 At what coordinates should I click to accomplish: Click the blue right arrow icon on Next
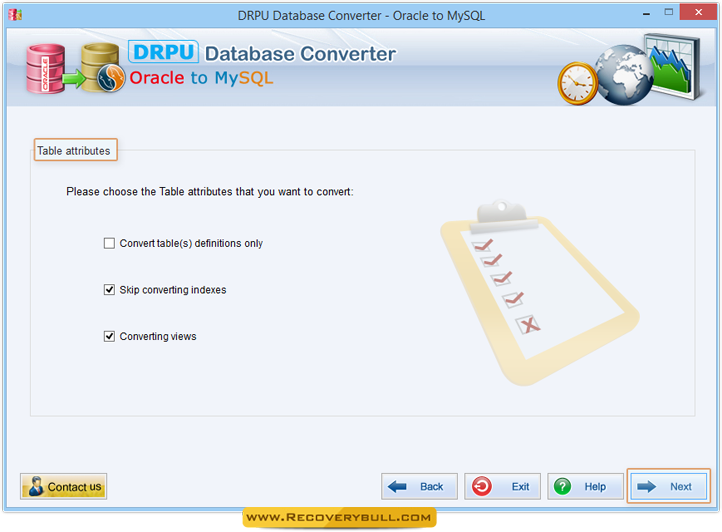click(x=646, y=486)
